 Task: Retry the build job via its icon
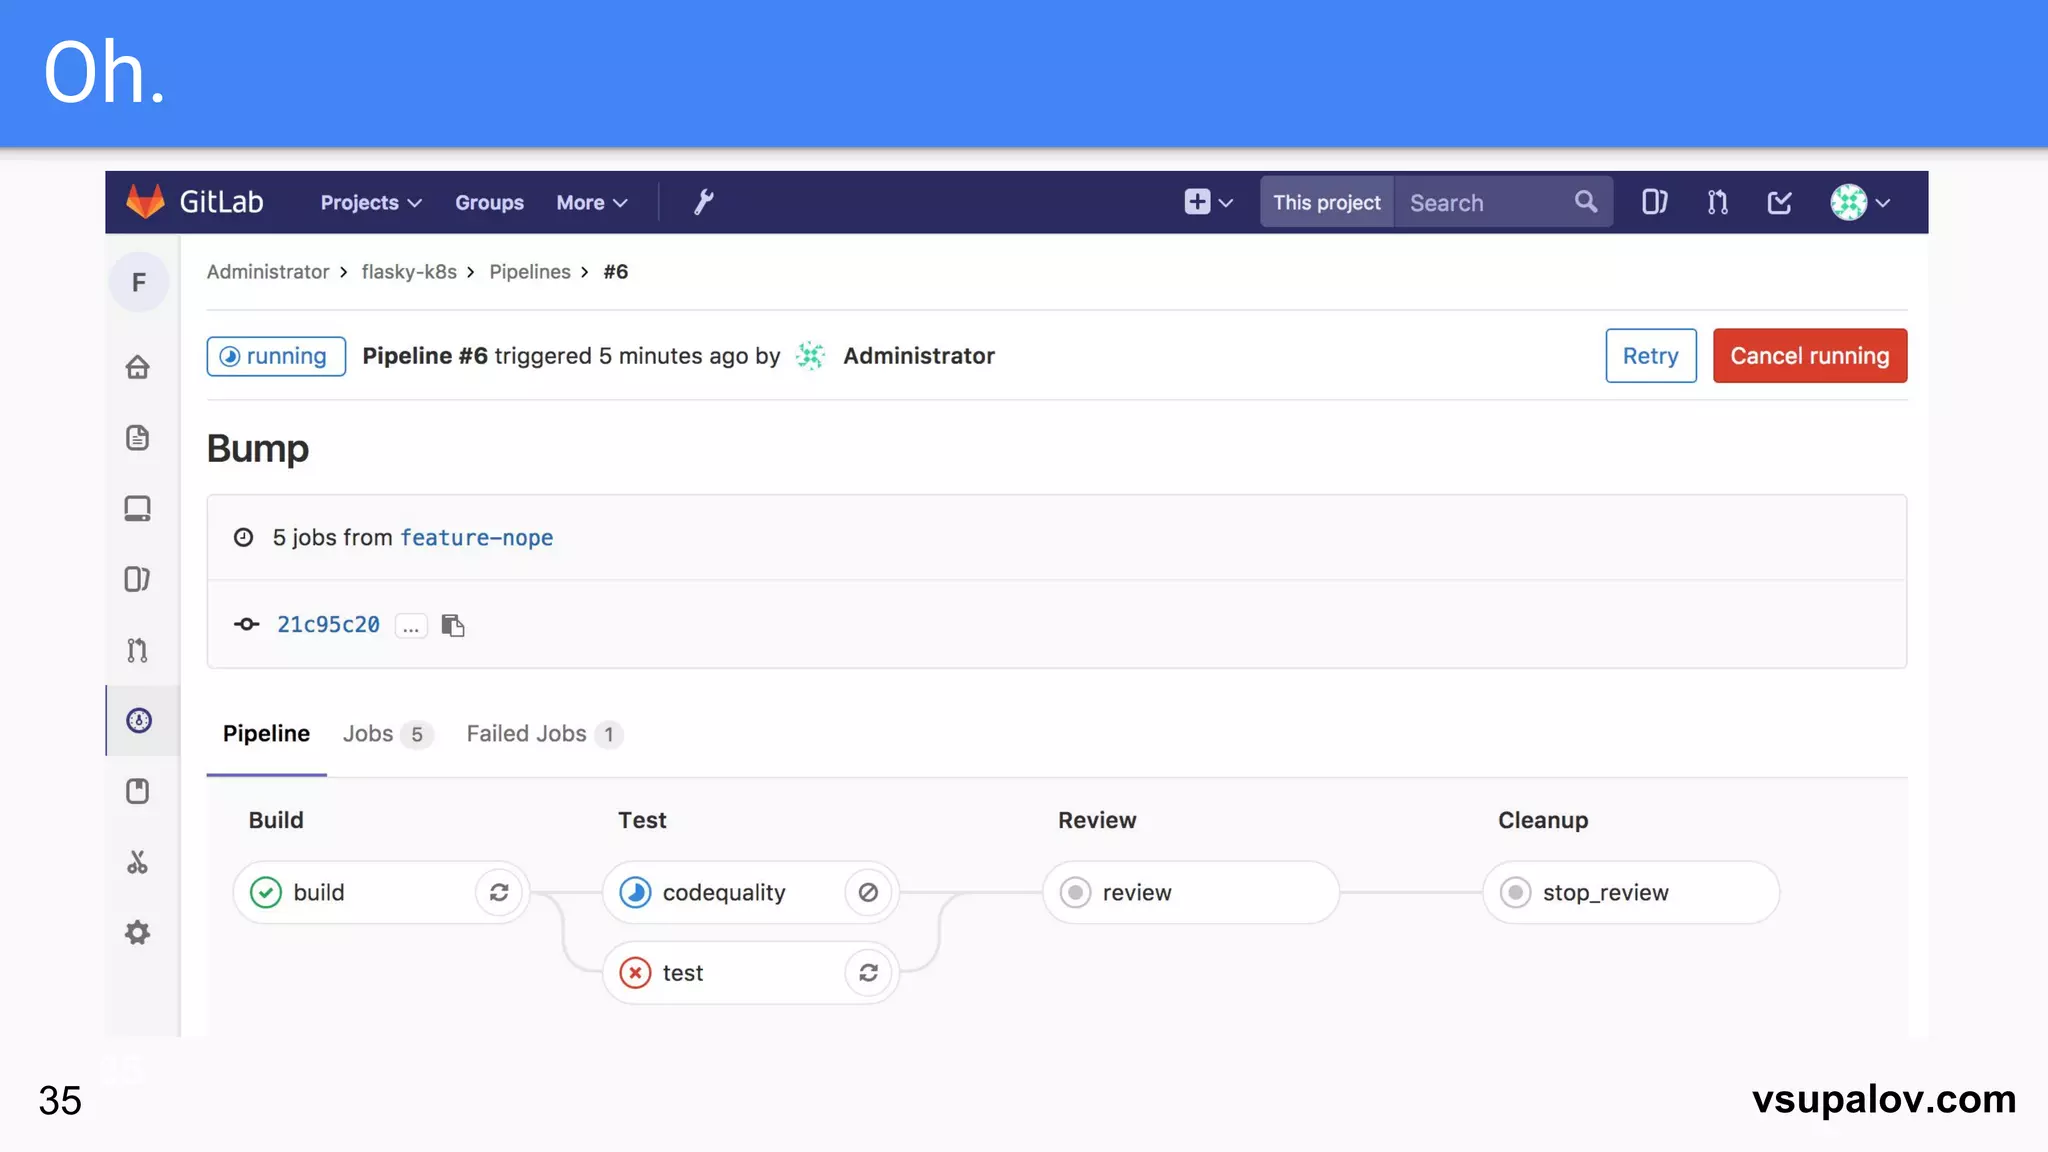click(x=499, y=892)
